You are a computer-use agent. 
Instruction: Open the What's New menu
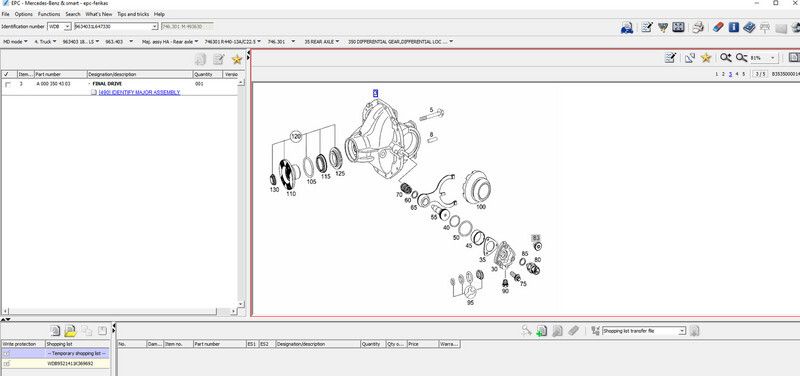pyautogui.click(x=98, y=14)
